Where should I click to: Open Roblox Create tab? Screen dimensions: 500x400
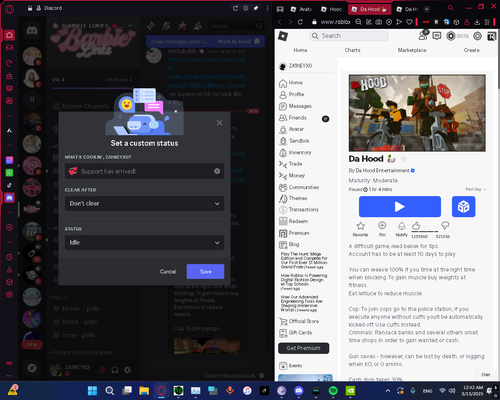tap(471, 50)
